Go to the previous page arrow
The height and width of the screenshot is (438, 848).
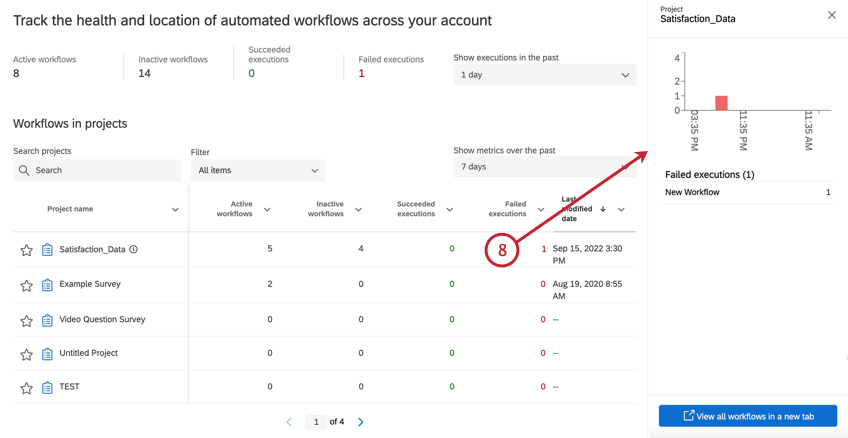click(x=289, y=422)
